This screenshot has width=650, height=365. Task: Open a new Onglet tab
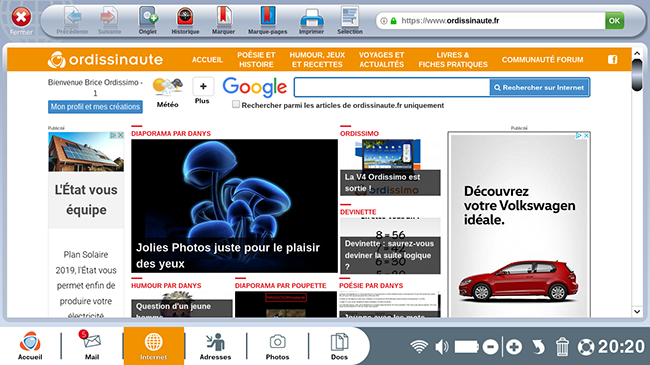click(x=148, y=20)
